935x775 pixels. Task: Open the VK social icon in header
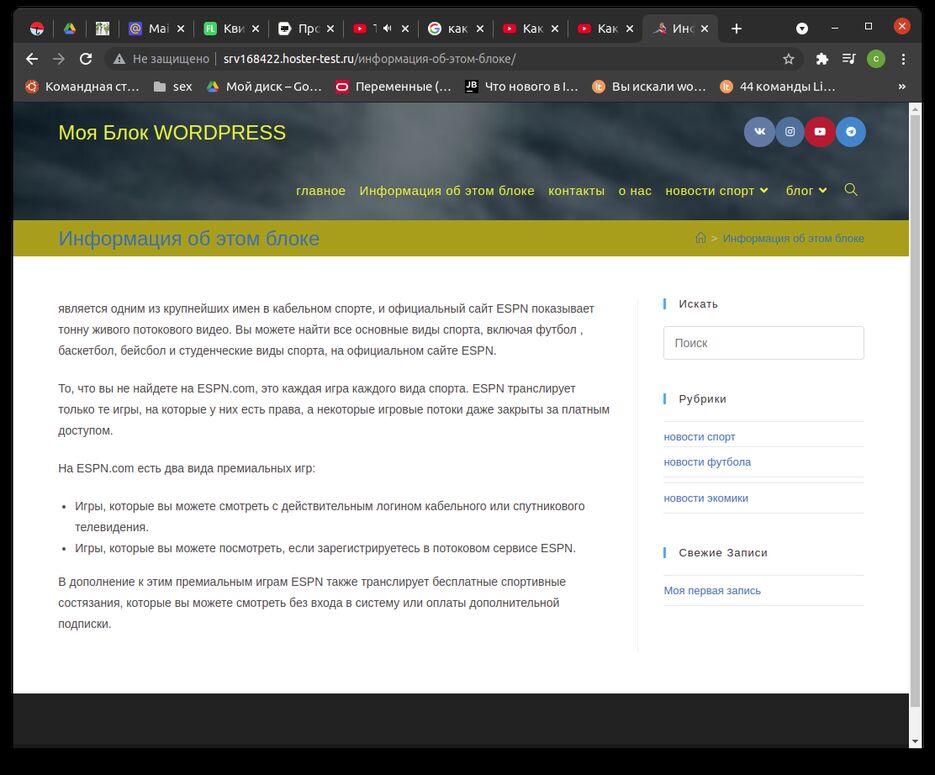(x=759, y=132)
